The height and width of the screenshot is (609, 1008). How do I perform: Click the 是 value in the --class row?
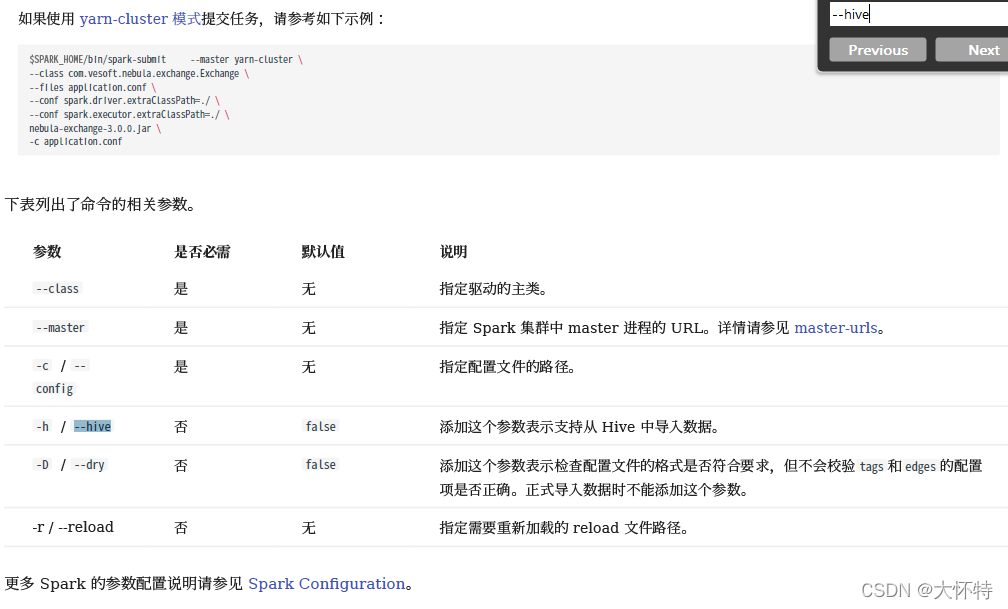[181, 289]
